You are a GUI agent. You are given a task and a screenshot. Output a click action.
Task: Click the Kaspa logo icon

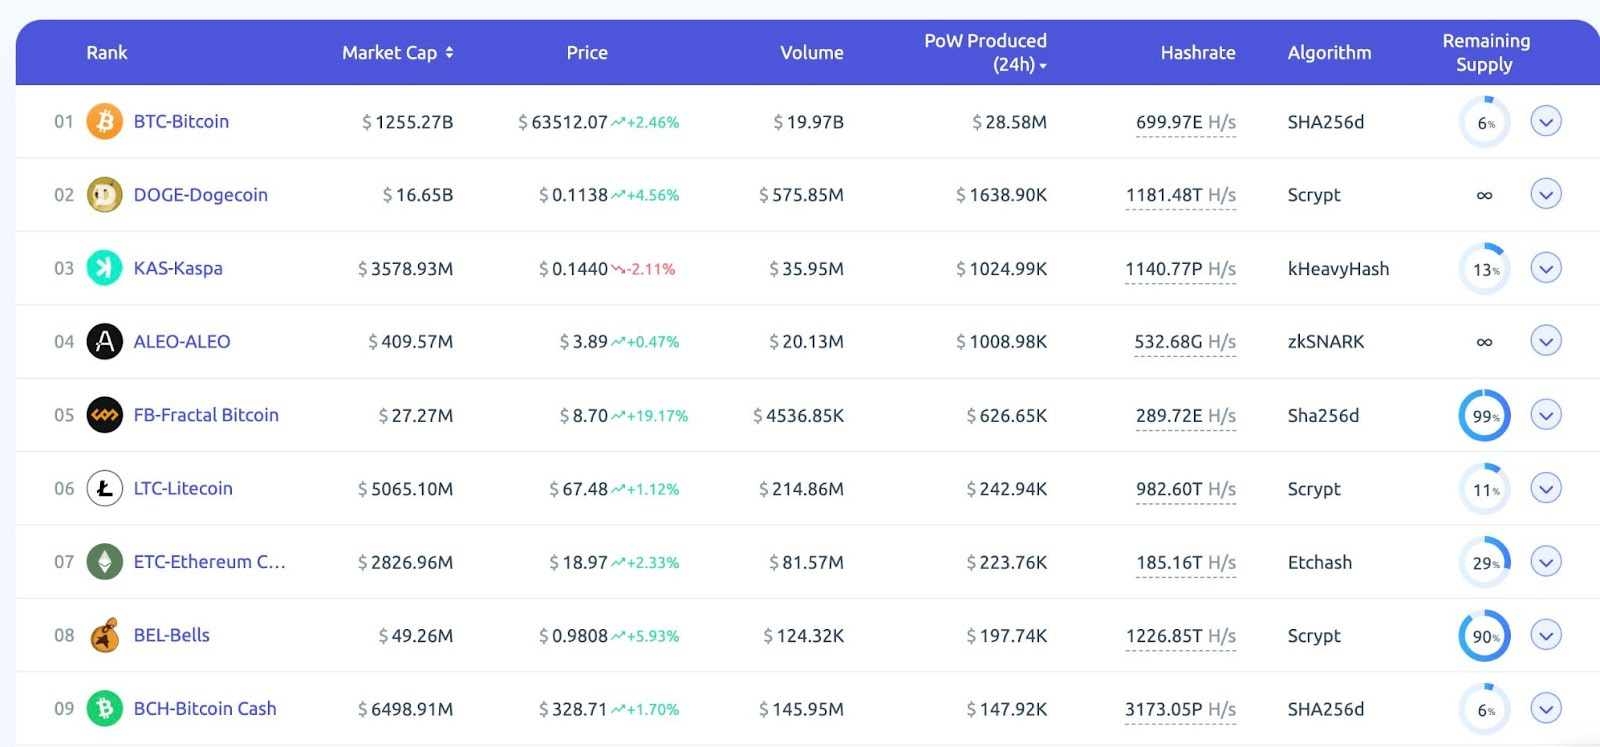coord(105,268)
